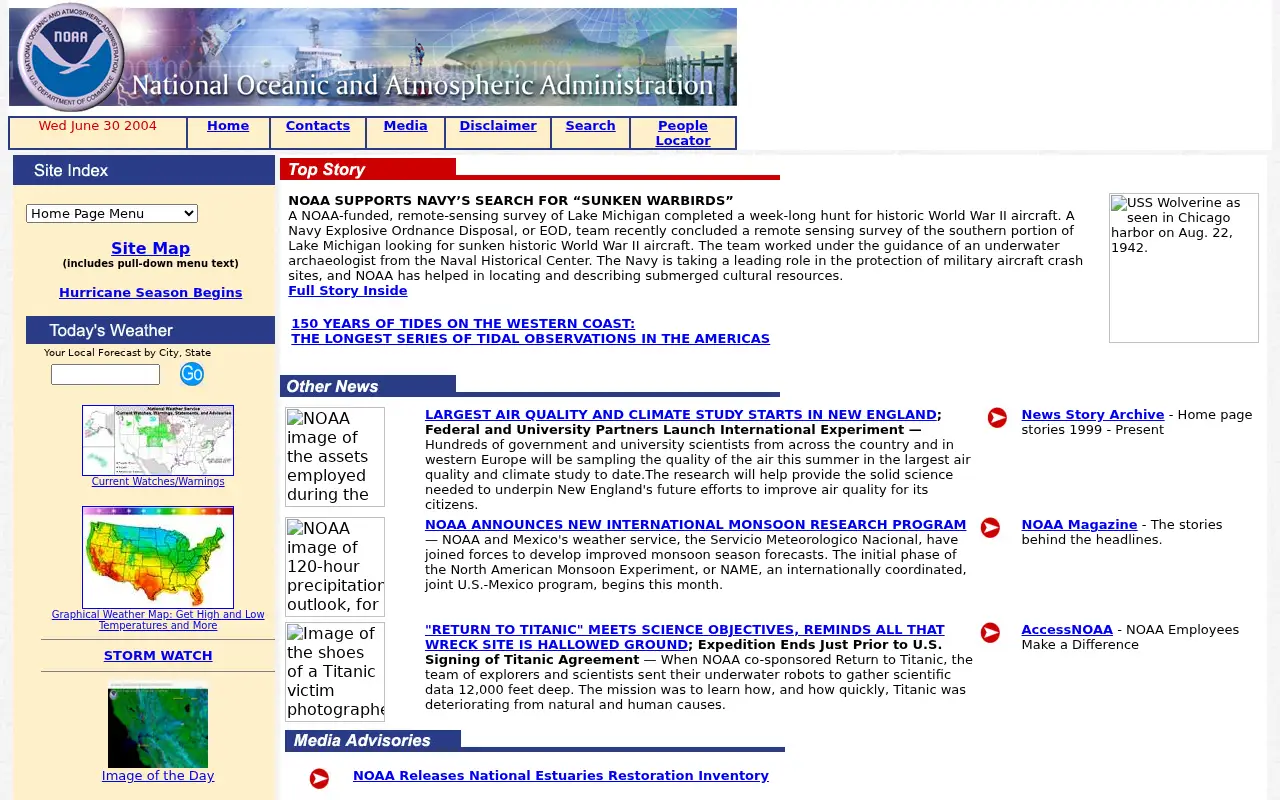Screen dimensions: 1280x800
Task: Click the watches and warnings map thumbnail
Action: pyautogui.click(x=158, y=440)
